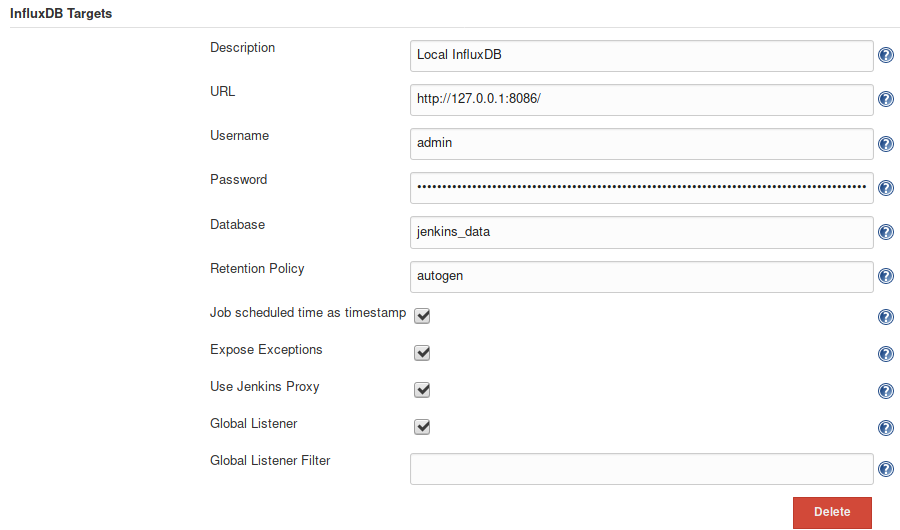
Task: Focus the Username field showing admin
Action: point(642,144)
